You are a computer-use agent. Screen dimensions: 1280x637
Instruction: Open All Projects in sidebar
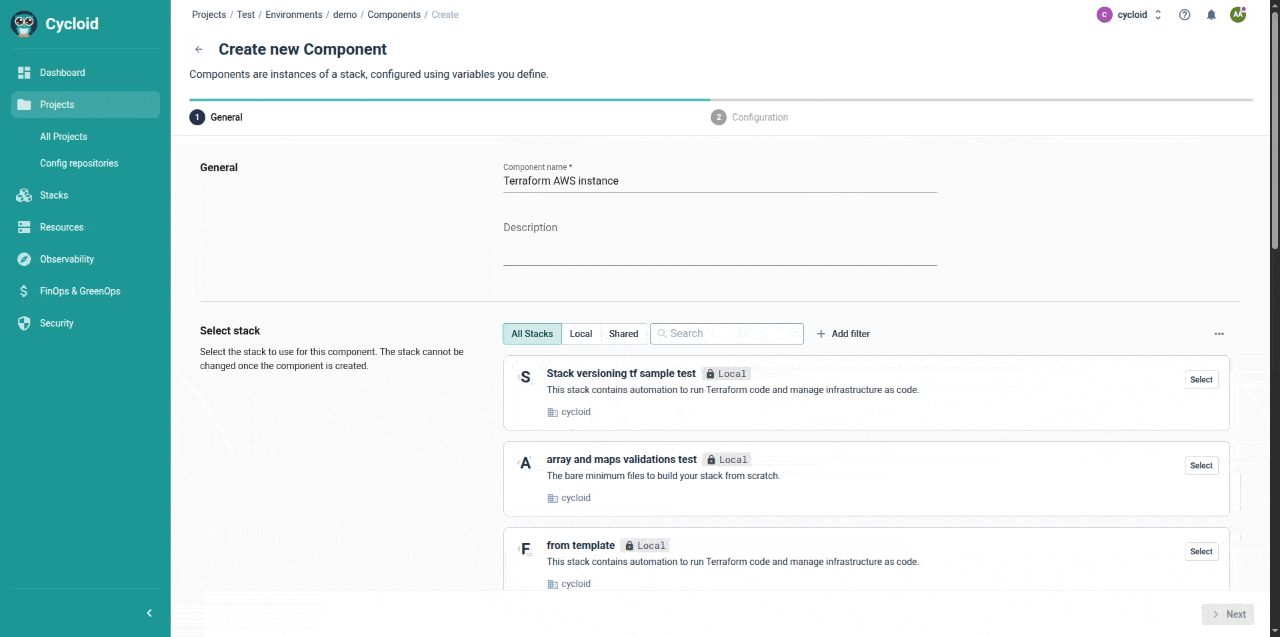[63, 137]
